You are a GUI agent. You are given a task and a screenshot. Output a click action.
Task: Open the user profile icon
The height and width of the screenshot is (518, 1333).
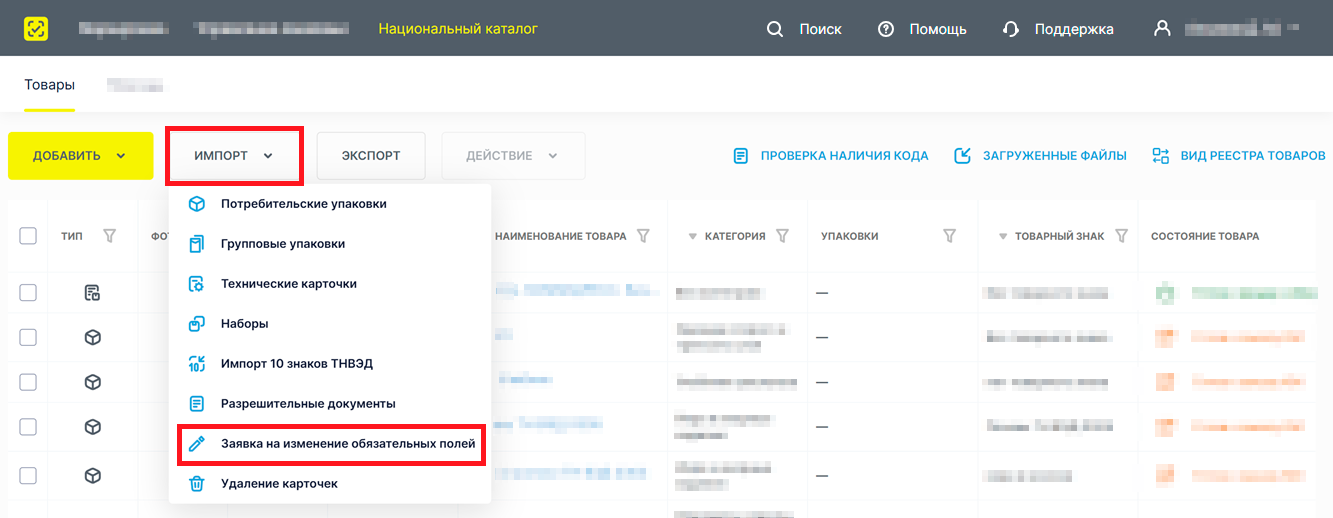pyautogui.click(x=1162, y=29)
